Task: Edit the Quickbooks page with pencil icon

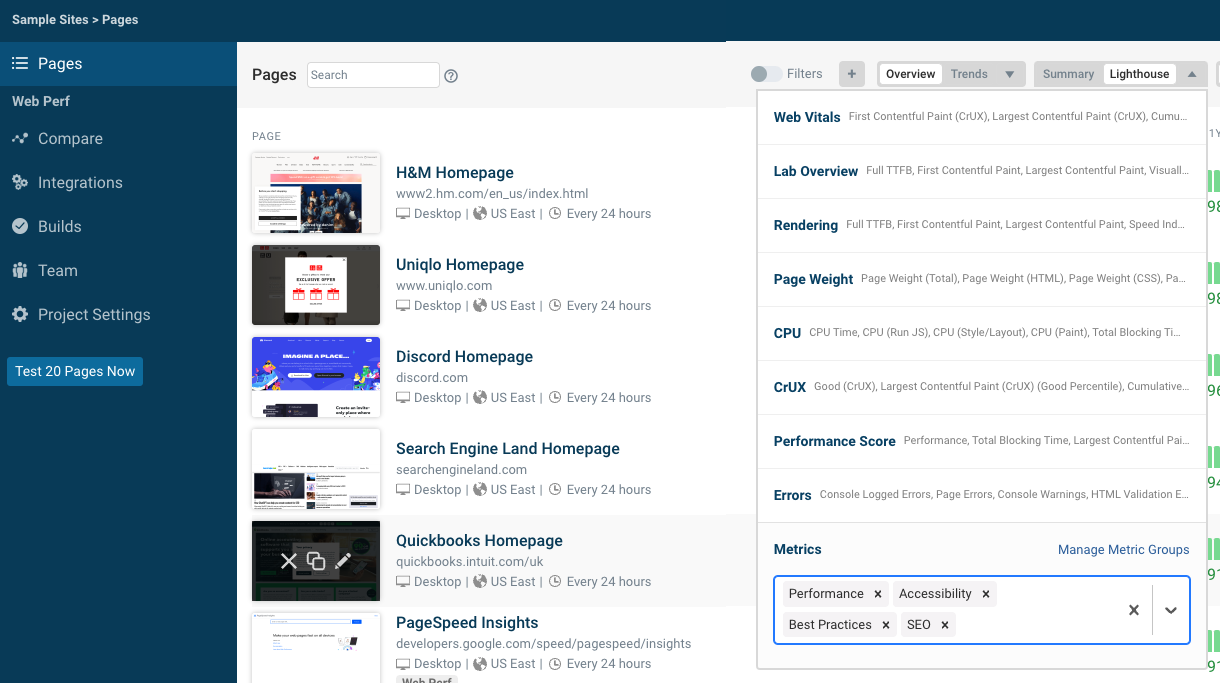Action: [x=343, y=561]
